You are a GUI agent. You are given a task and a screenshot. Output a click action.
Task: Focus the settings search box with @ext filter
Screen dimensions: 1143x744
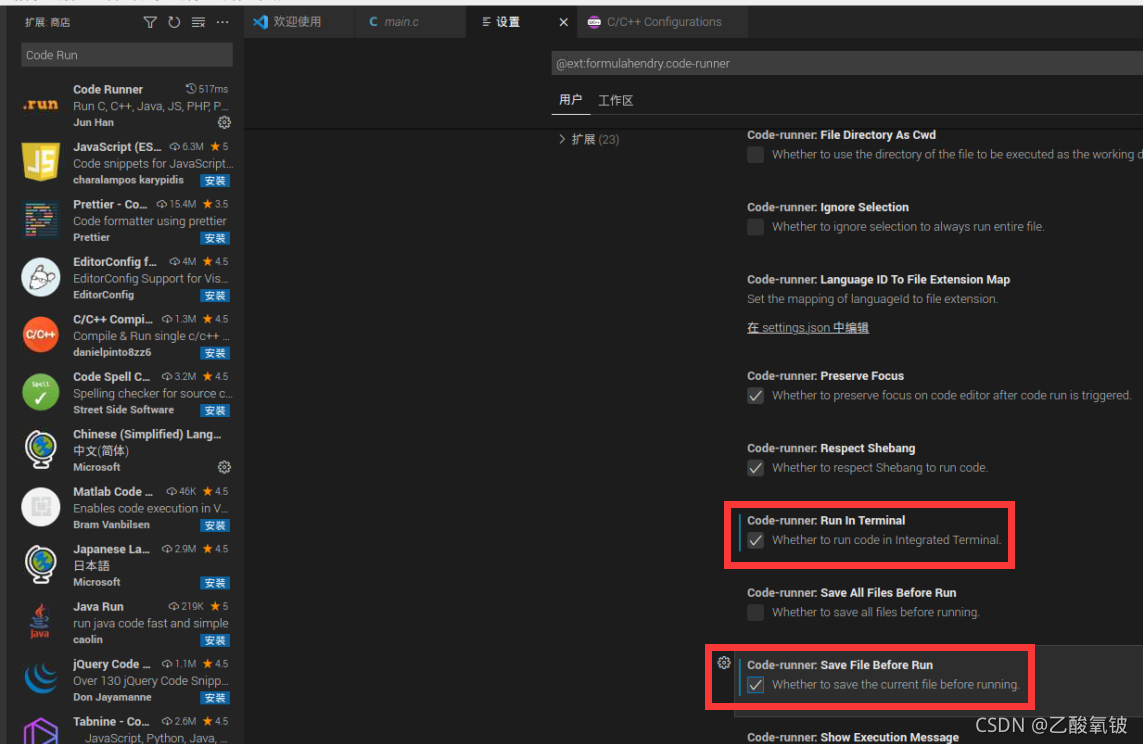tap(847, 63)
